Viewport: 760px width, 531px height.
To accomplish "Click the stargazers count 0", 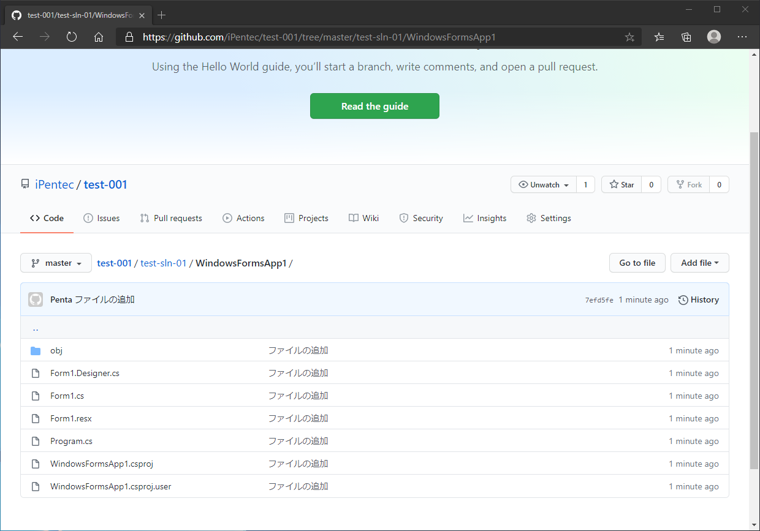I will [651, 185].
